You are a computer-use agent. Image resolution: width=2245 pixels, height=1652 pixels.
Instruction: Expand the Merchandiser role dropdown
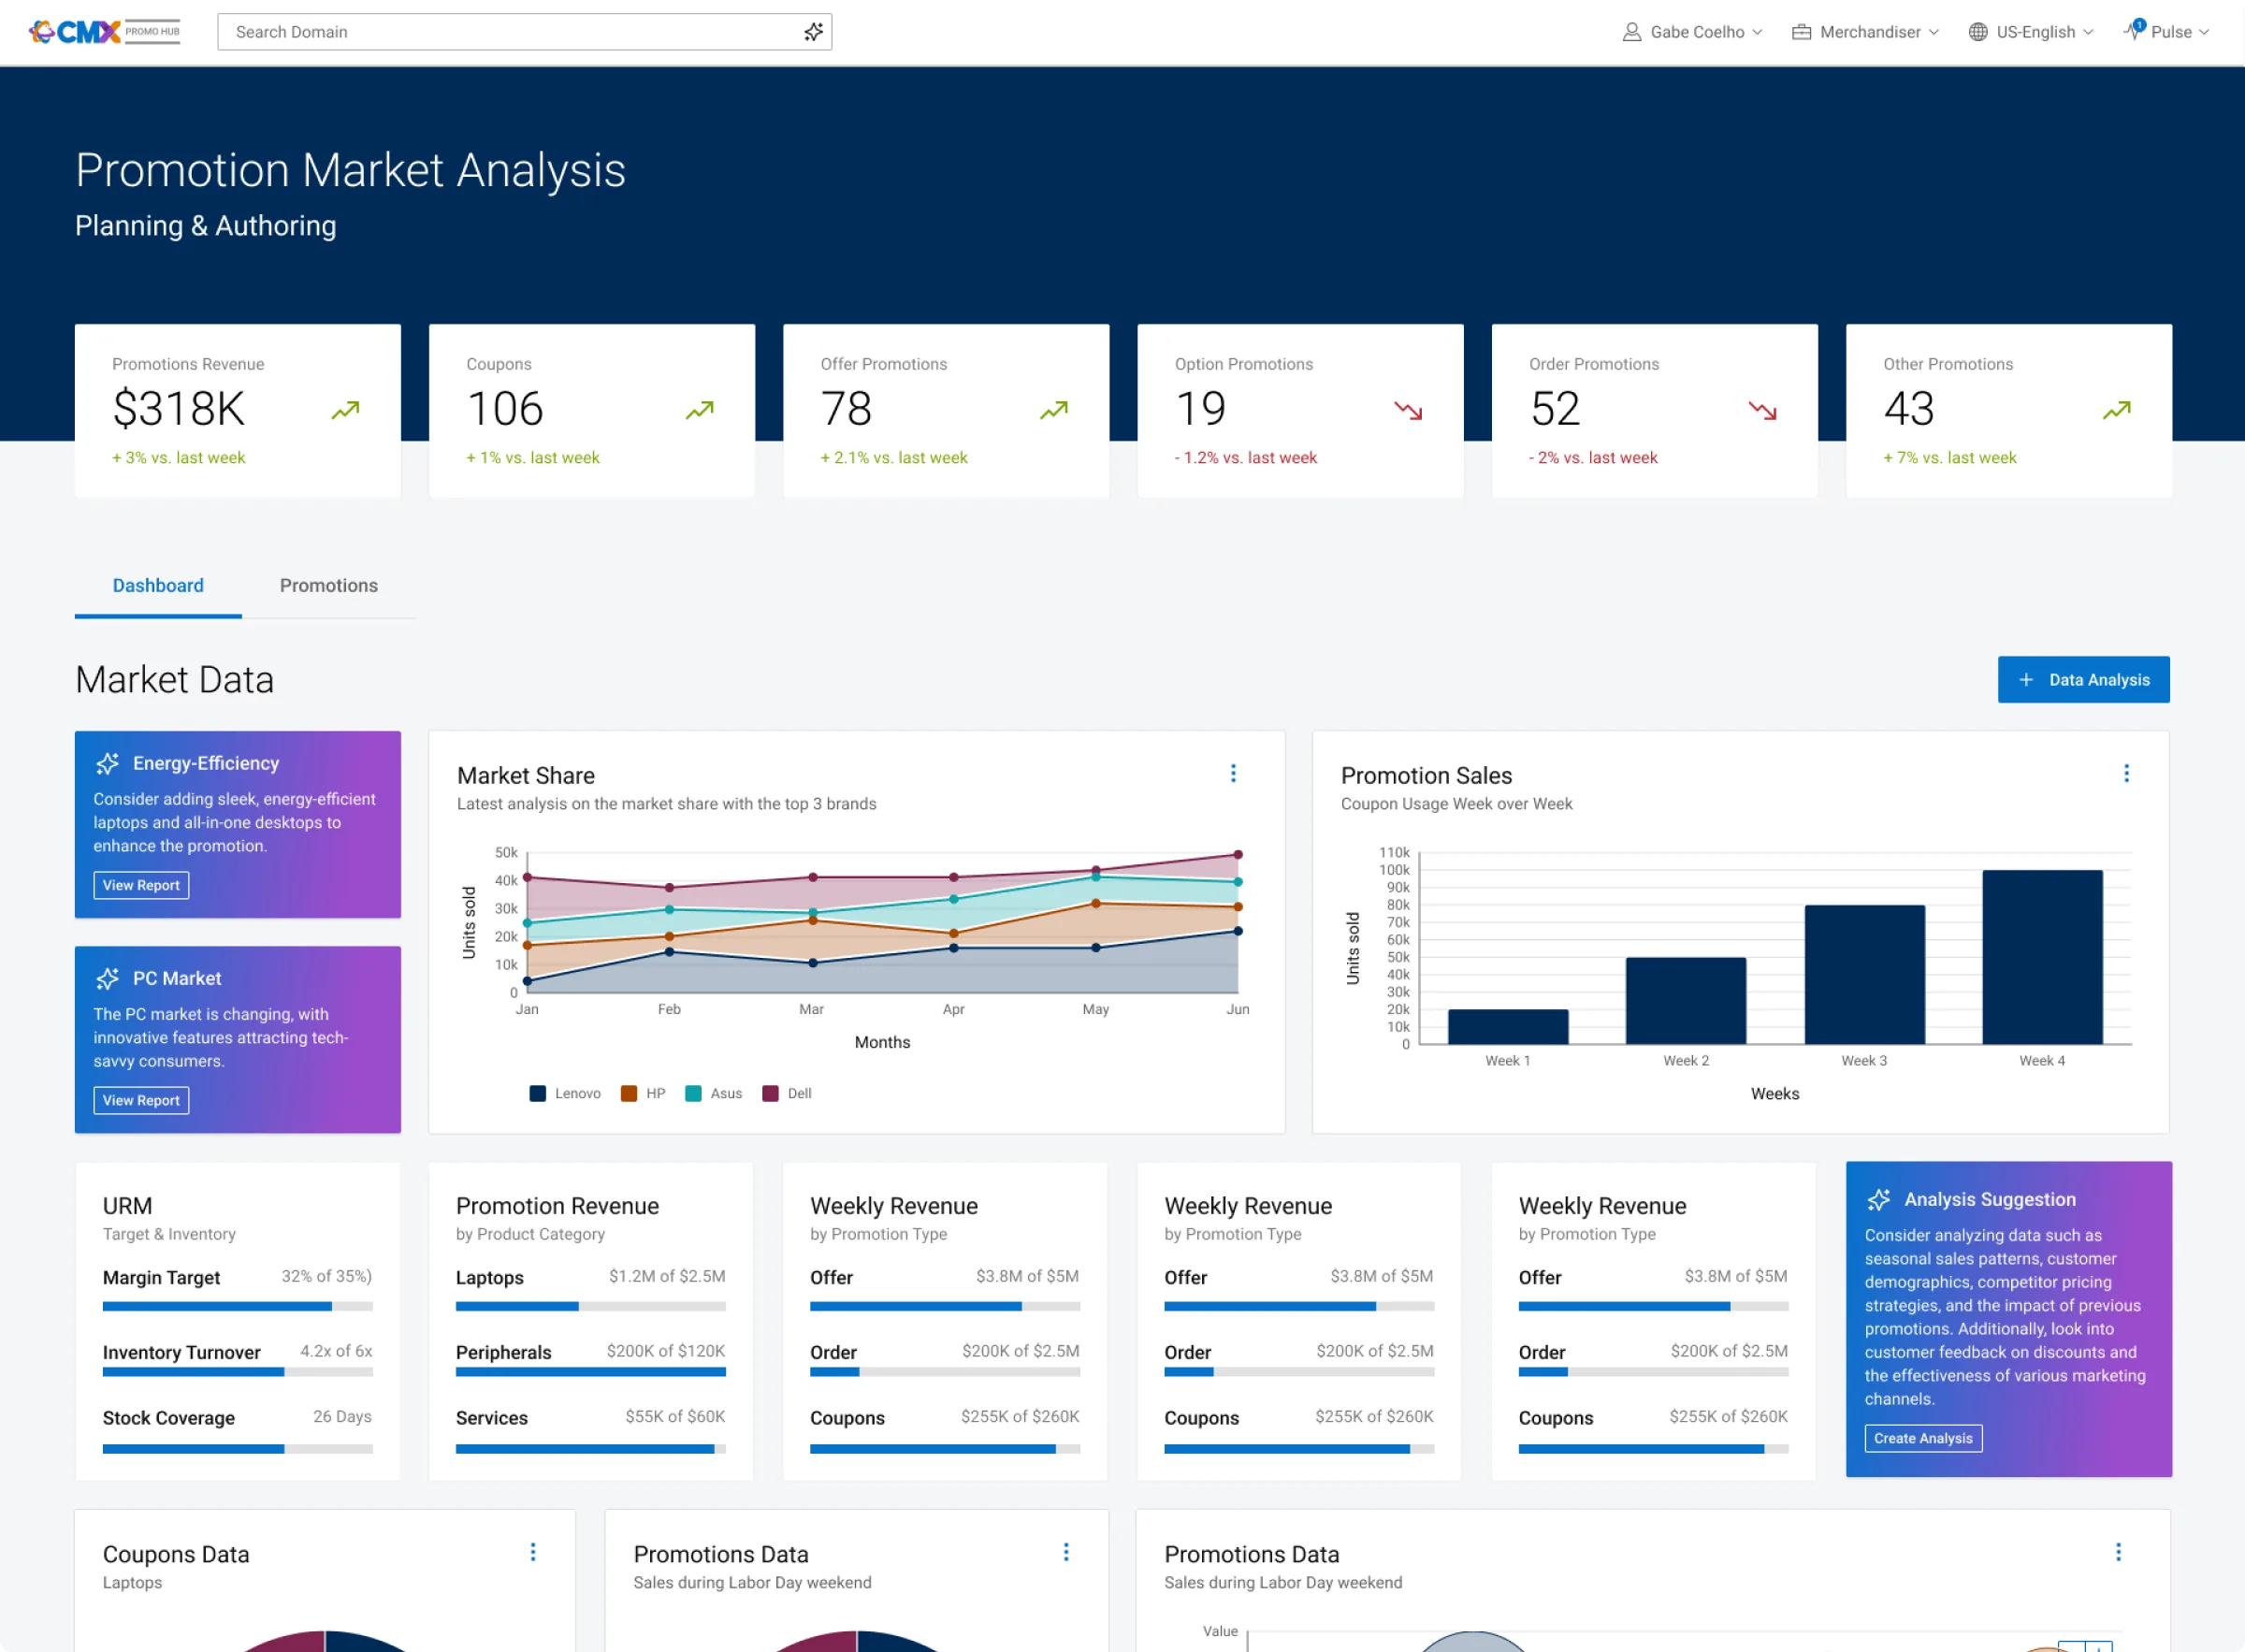[x=1866, y=32]
